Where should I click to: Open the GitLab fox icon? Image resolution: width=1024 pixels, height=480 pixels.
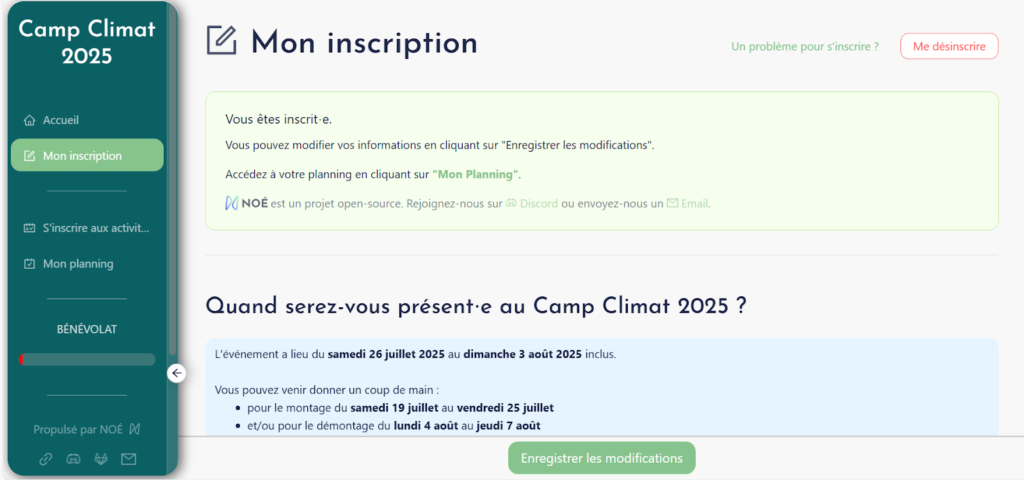[101, 459]
